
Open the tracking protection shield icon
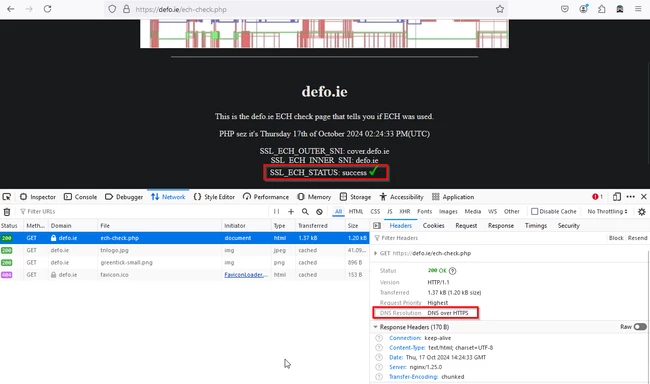[x=112, y=9]
